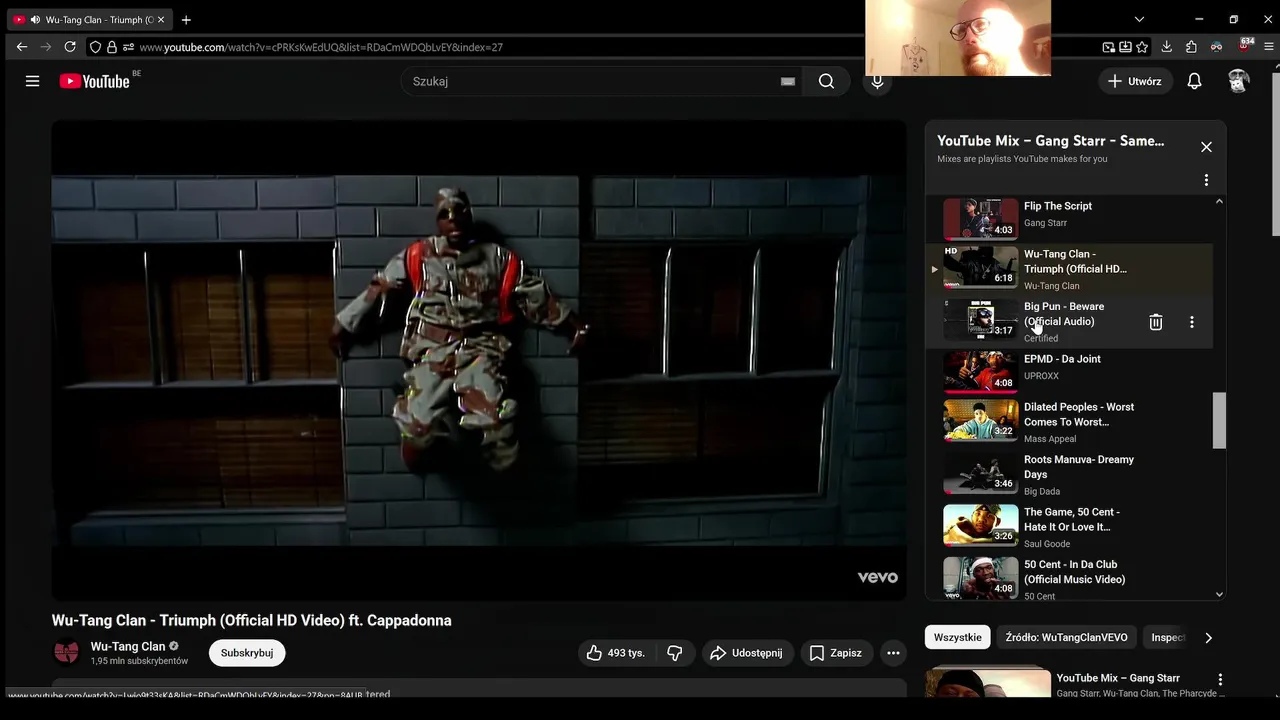Screen dimensions: 1280x720
Task: Click the 1,95 mln subskrybentów text
Action: [139, 661]
